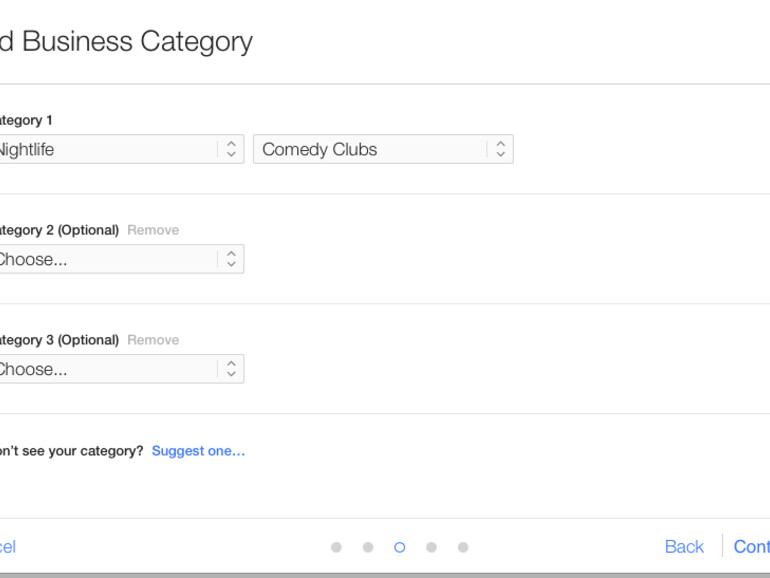The height and width of the screenshot is (578, 770).
Task: Go Back to the previous step
Action: tap(684, 547)
